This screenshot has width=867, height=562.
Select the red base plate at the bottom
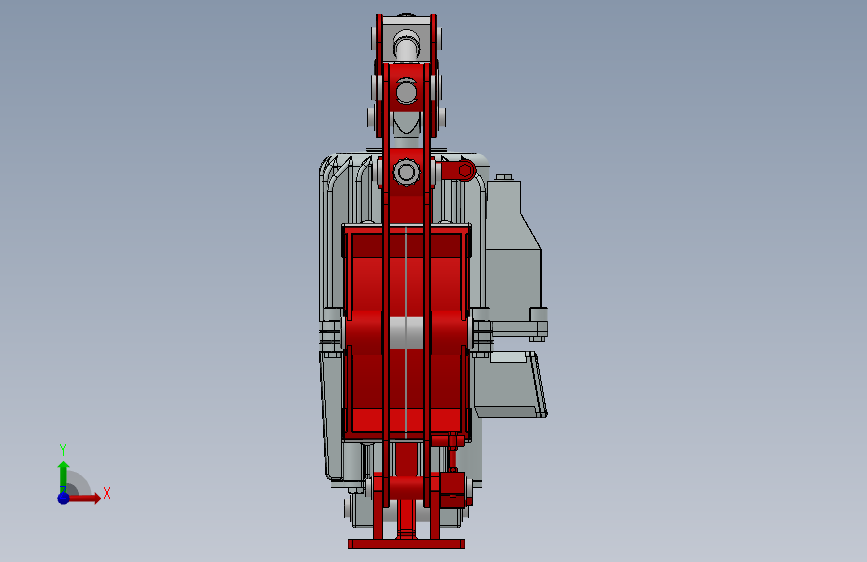coord(406,544)
